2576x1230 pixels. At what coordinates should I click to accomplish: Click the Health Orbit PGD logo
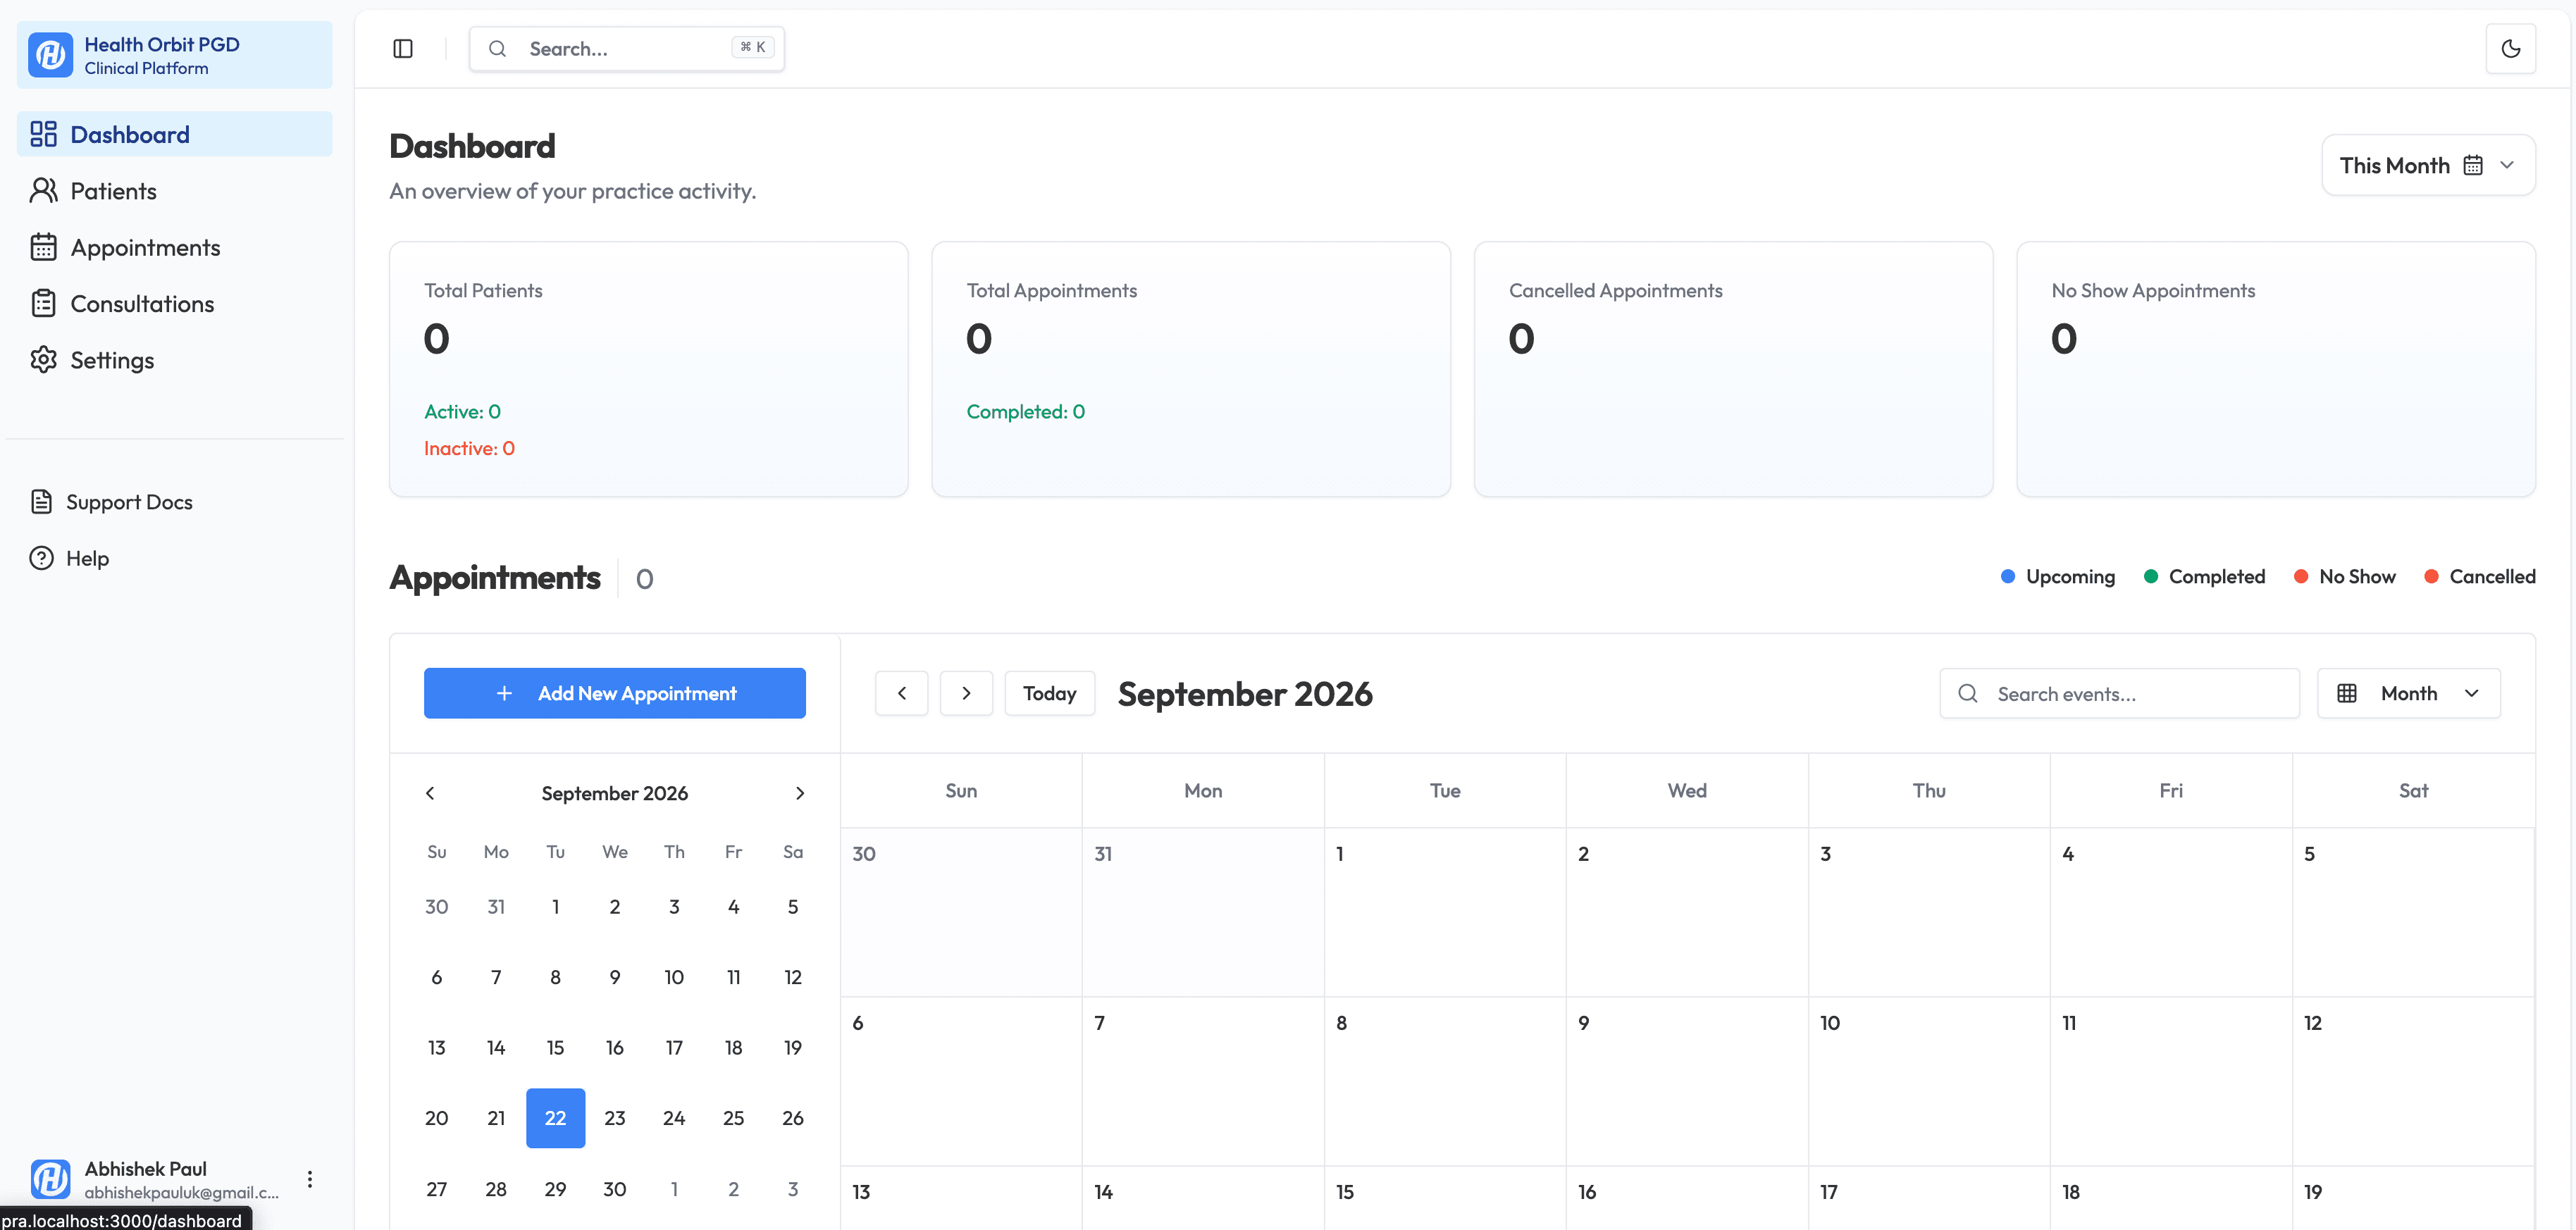51,55
